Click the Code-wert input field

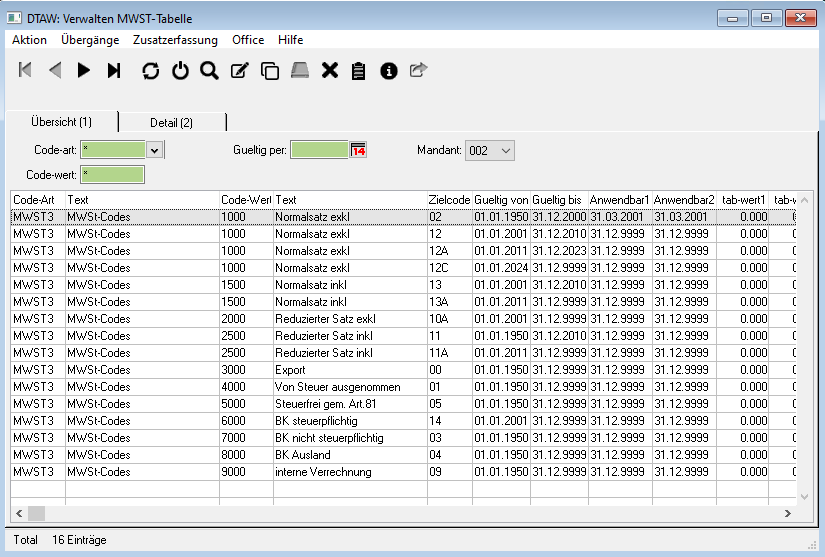[113, 175]
